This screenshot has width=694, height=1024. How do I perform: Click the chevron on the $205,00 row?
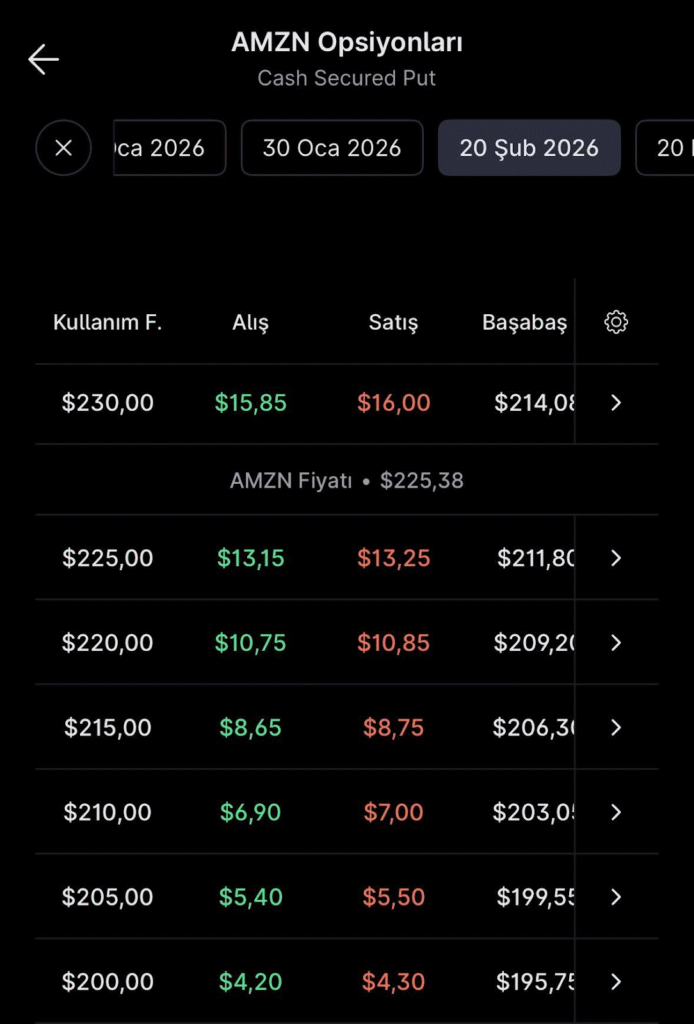(616, 897)
